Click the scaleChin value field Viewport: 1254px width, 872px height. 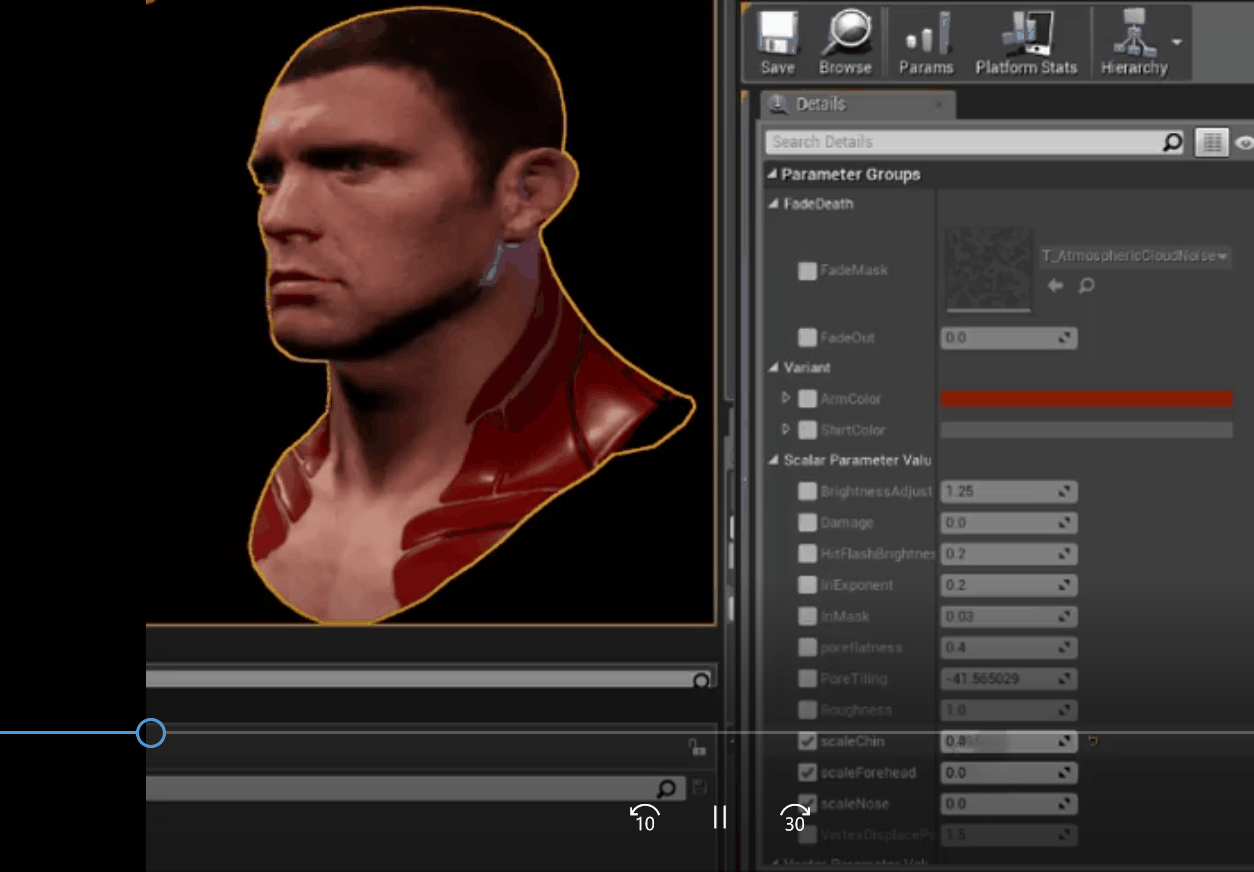[1008, 742]
